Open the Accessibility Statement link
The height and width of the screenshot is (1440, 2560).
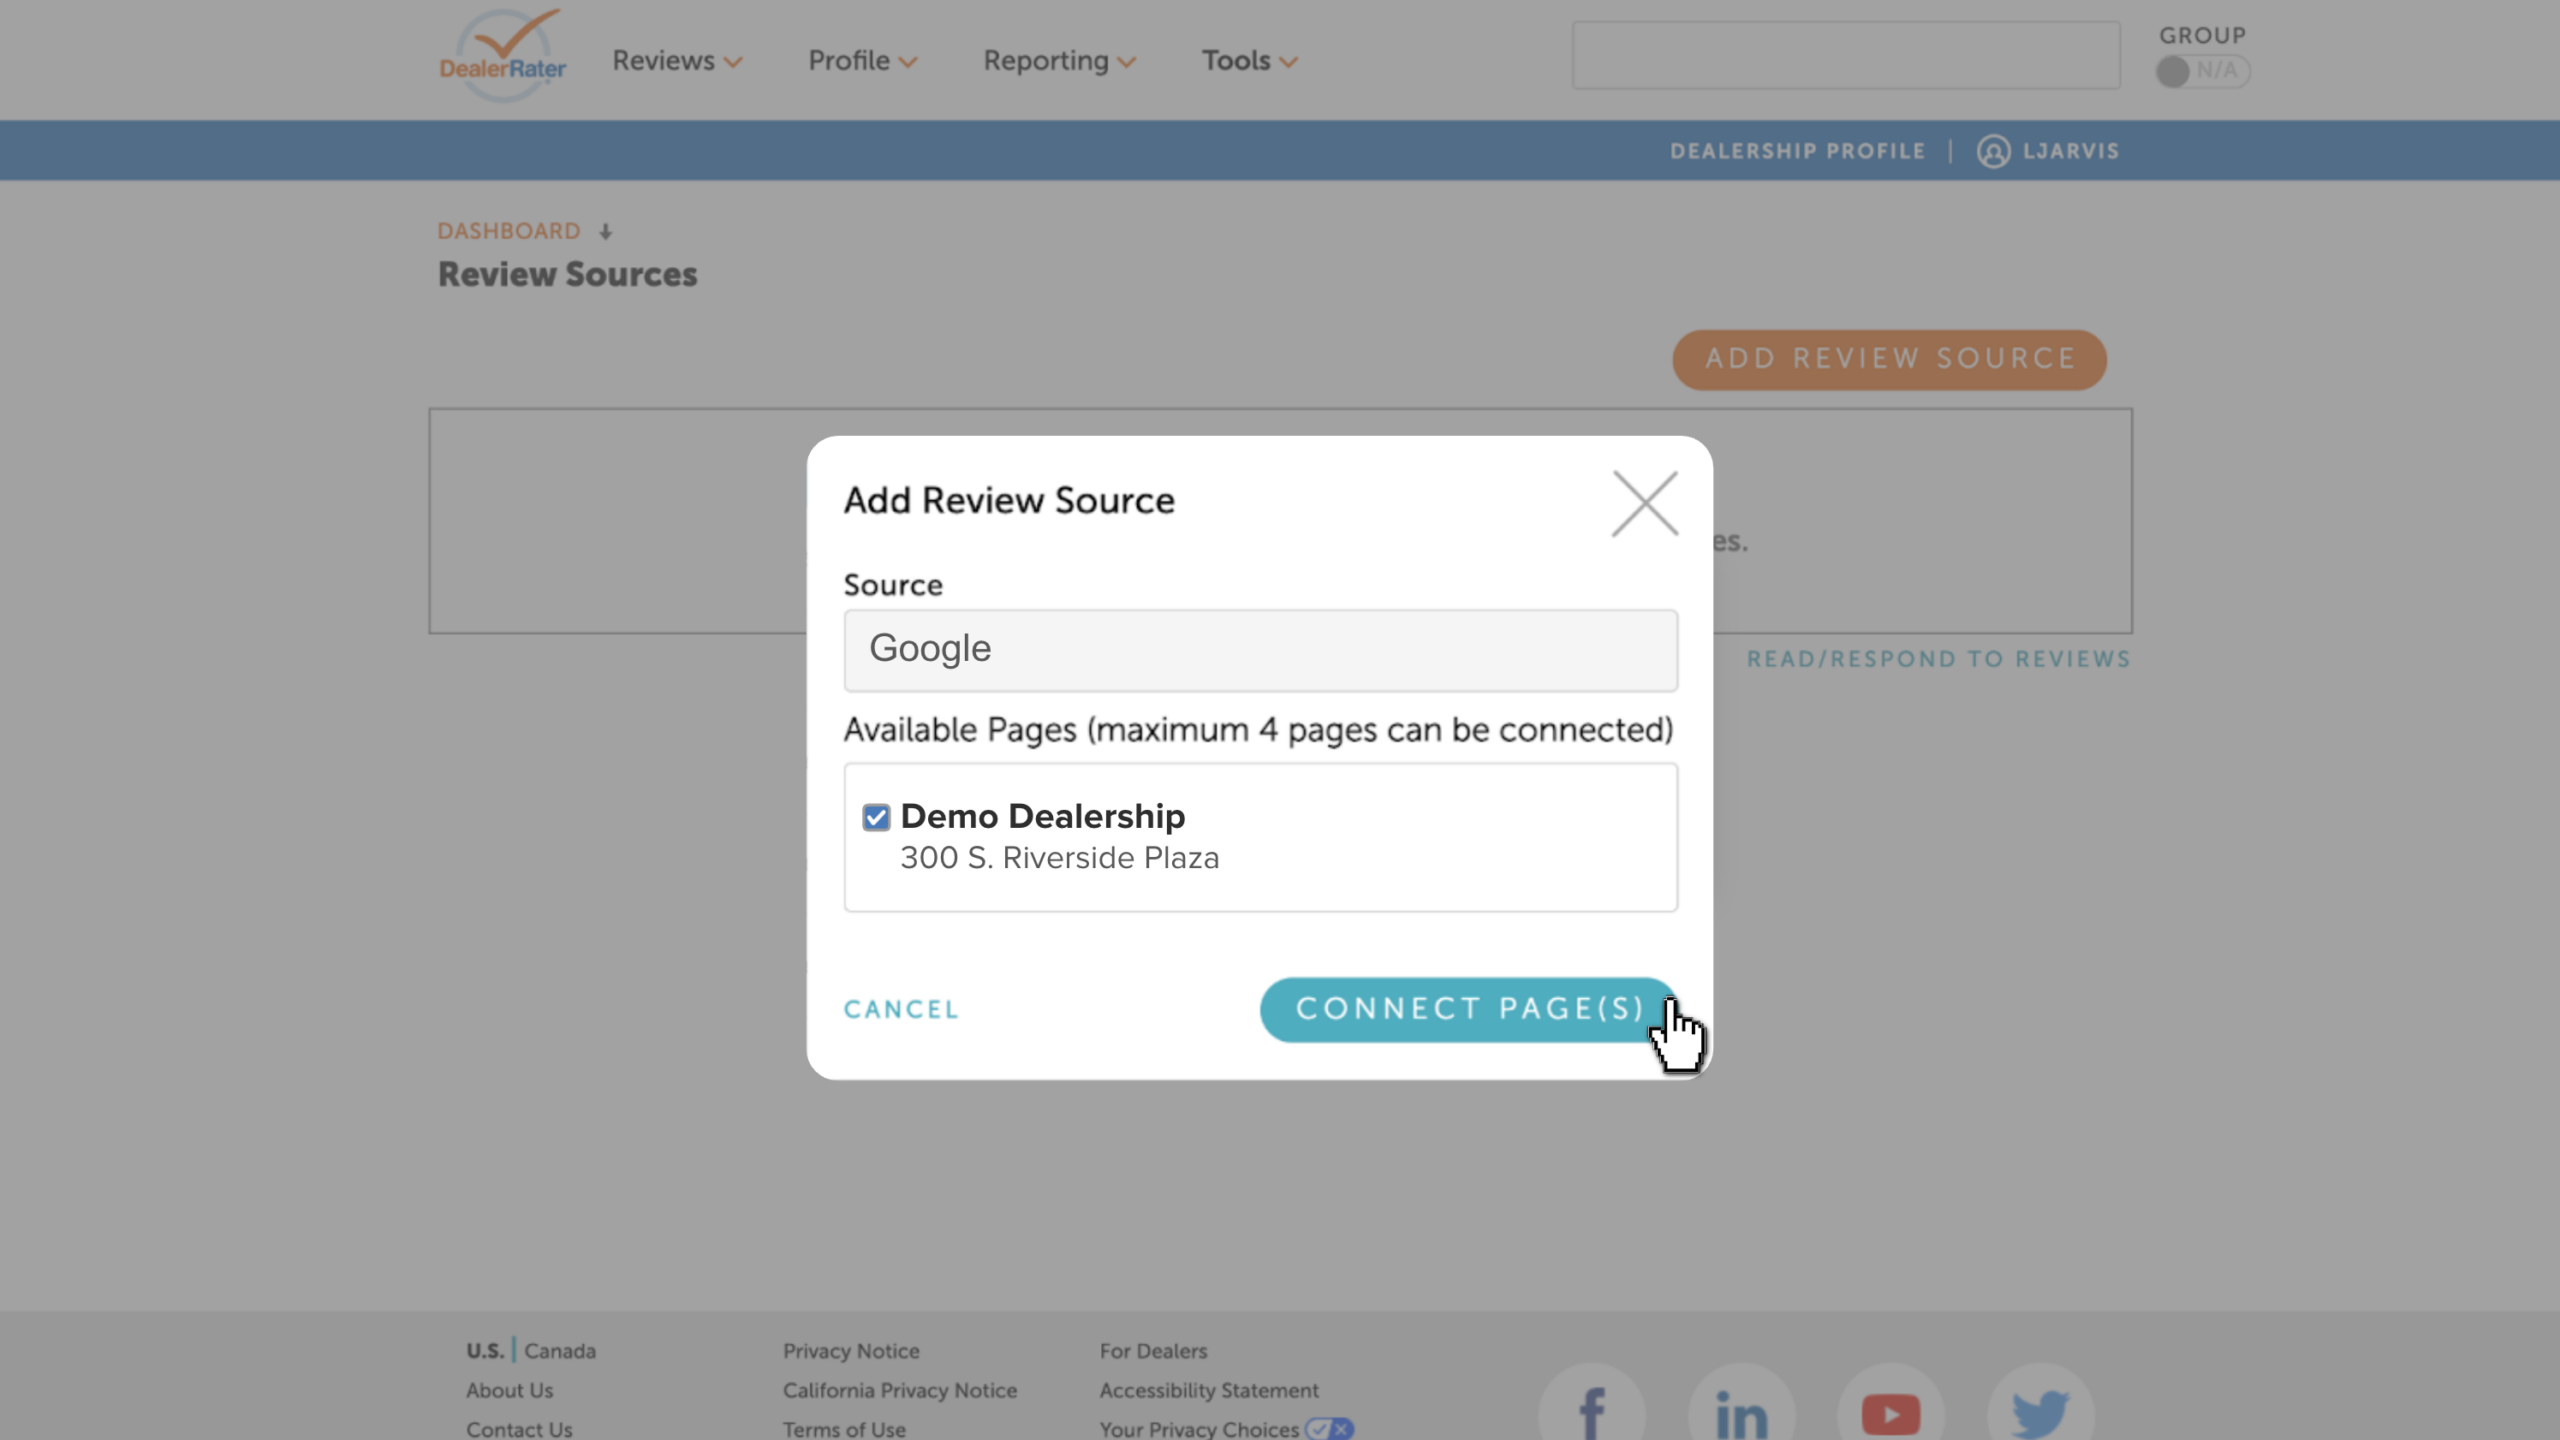[1209, 1390]
